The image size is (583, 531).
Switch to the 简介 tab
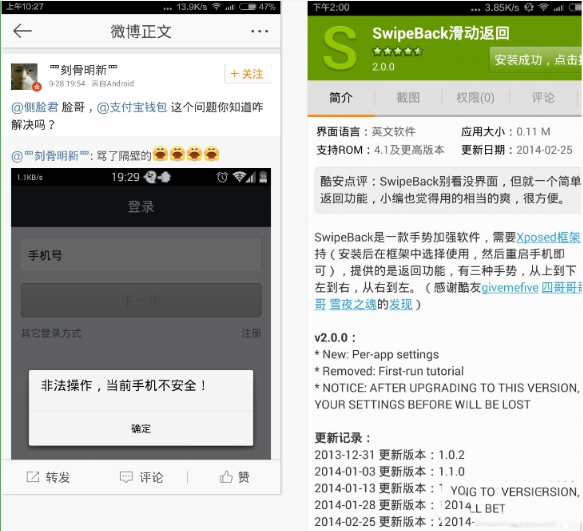[341, 98]
